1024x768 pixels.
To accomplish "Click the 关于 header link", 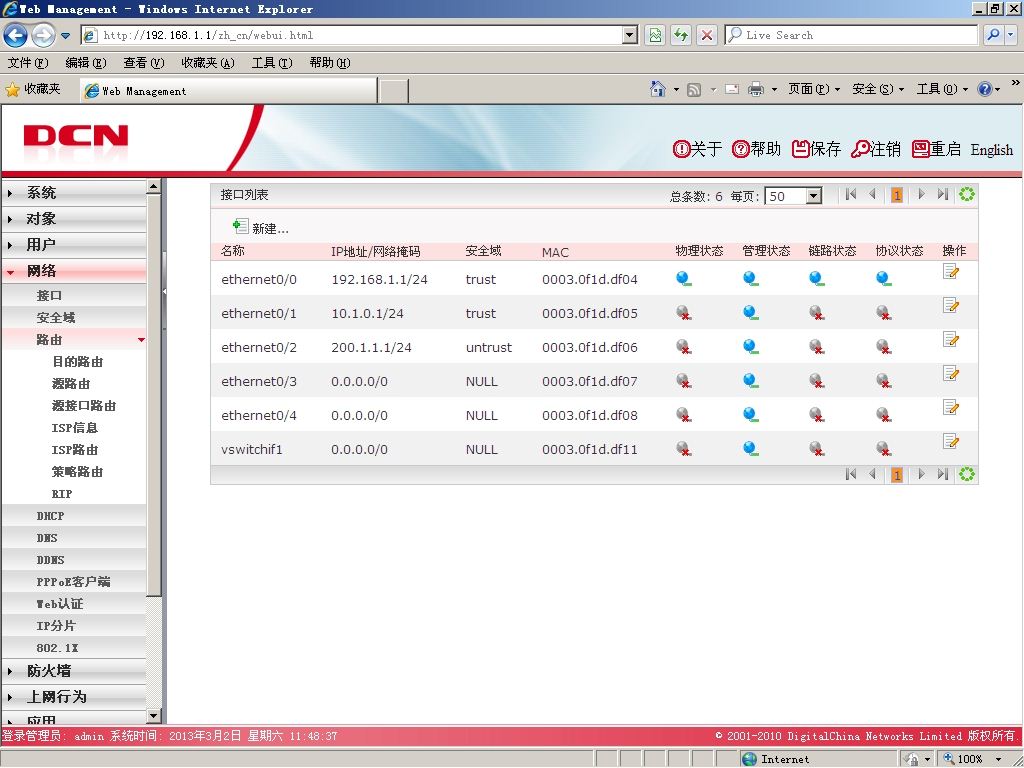I will (697, 150).
